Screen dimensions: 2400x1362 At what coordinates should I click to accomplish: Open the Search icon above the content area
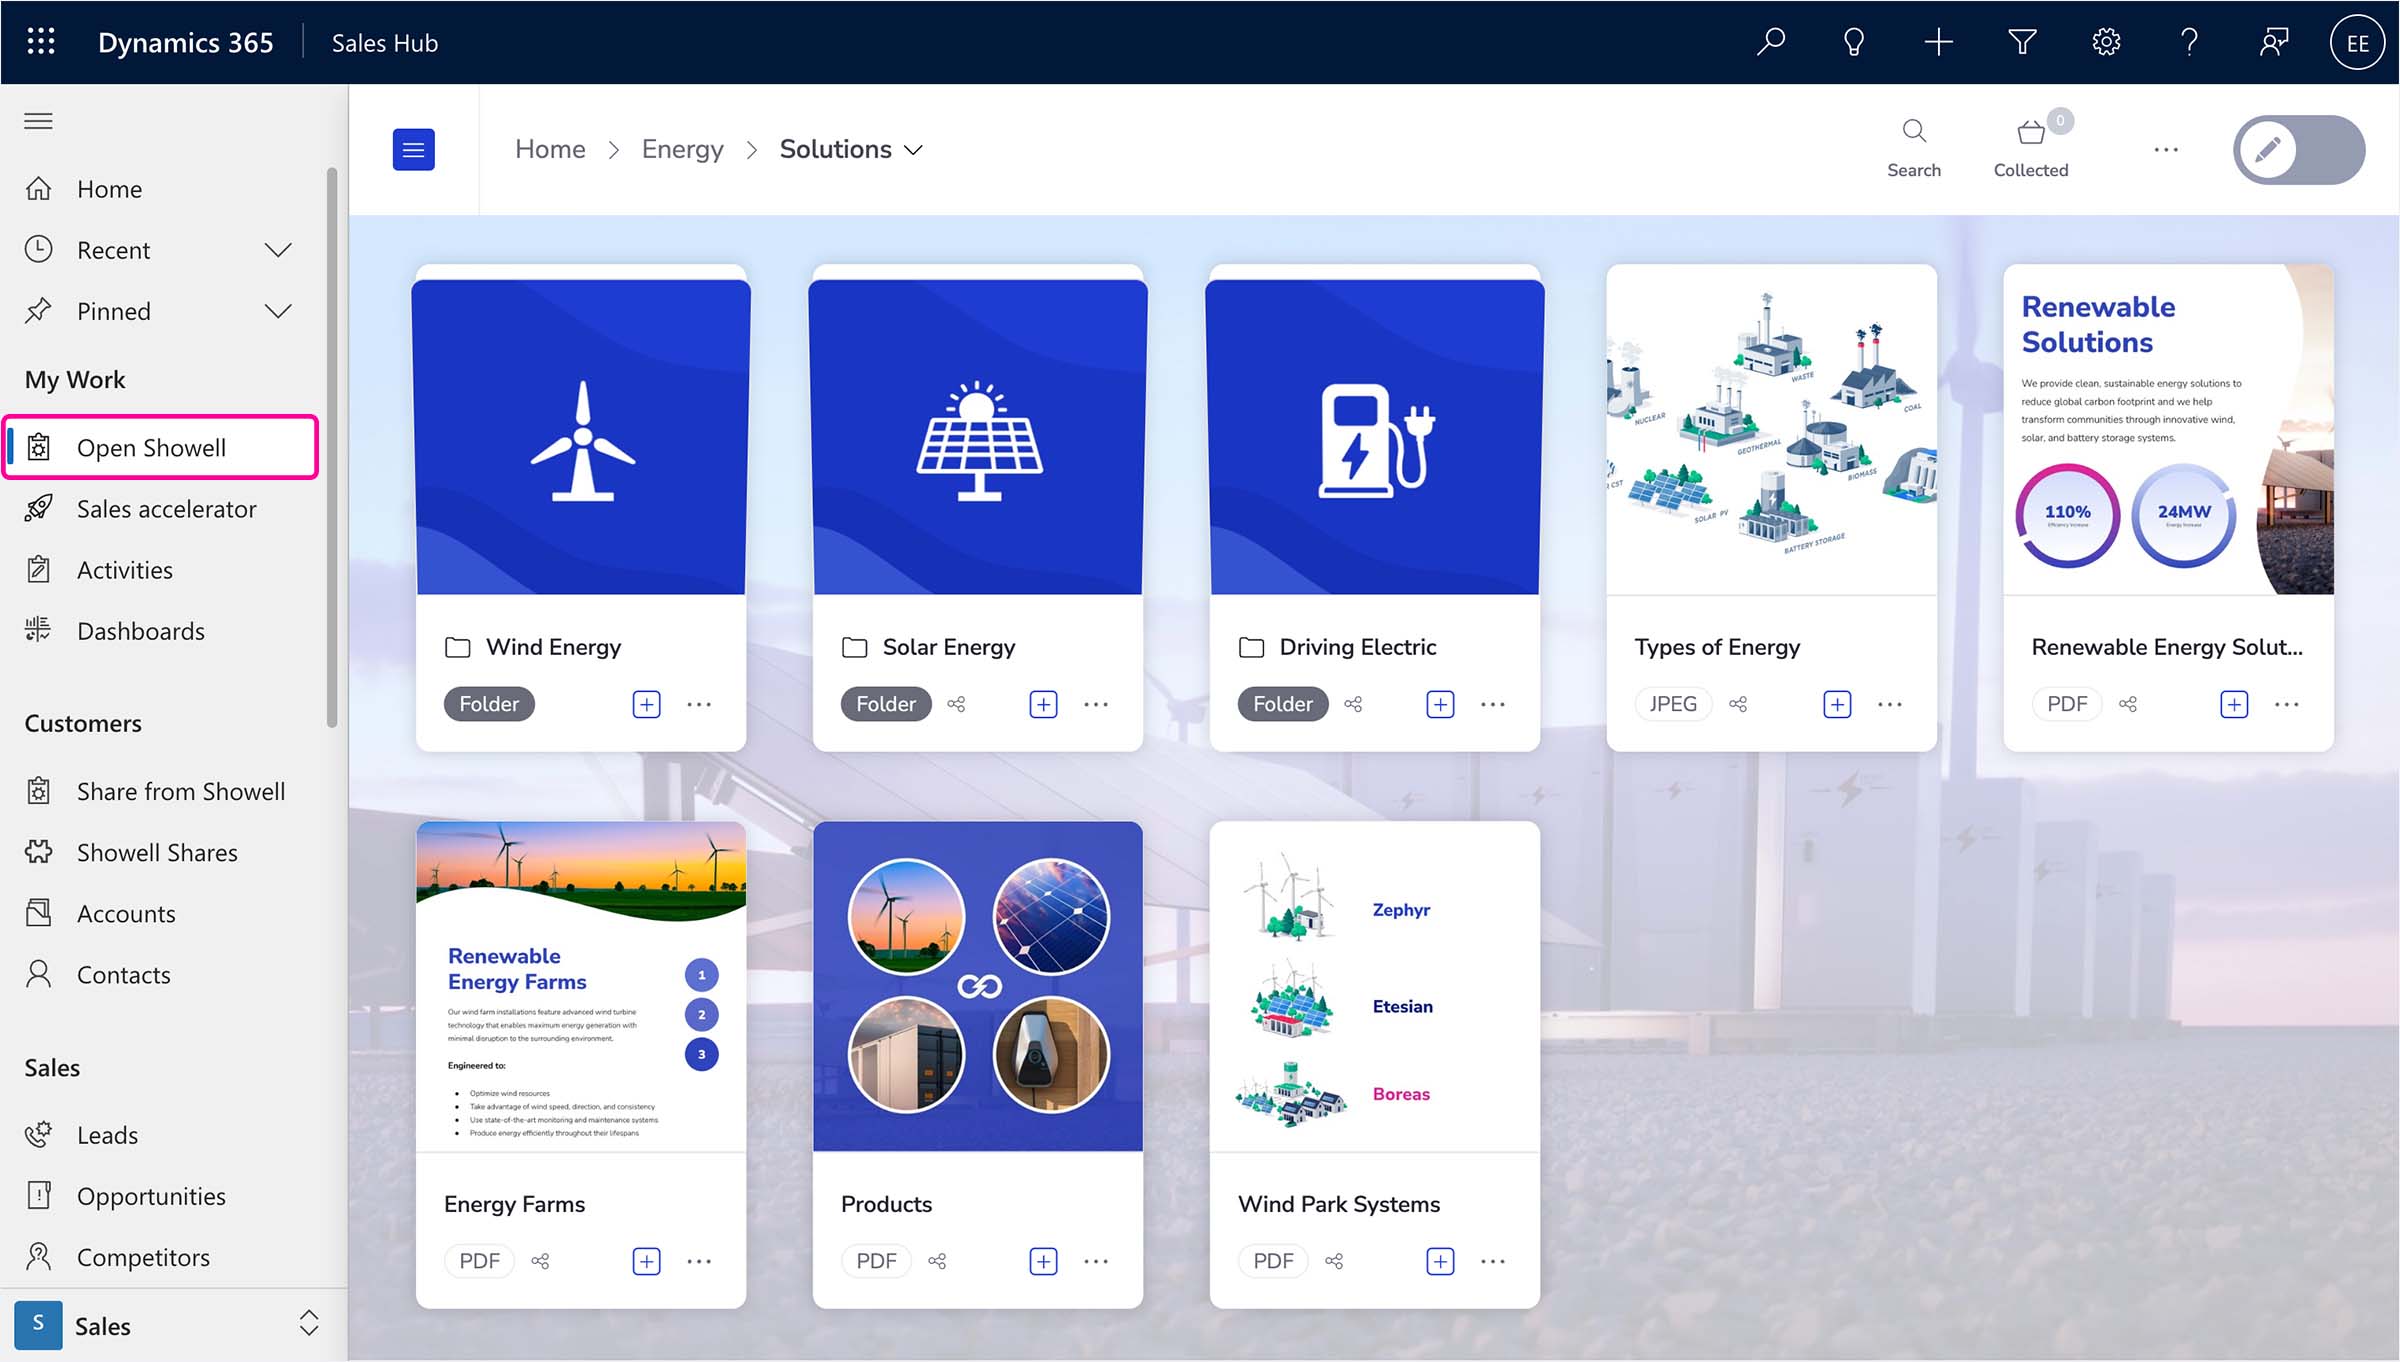click(x=1913, y=131)
